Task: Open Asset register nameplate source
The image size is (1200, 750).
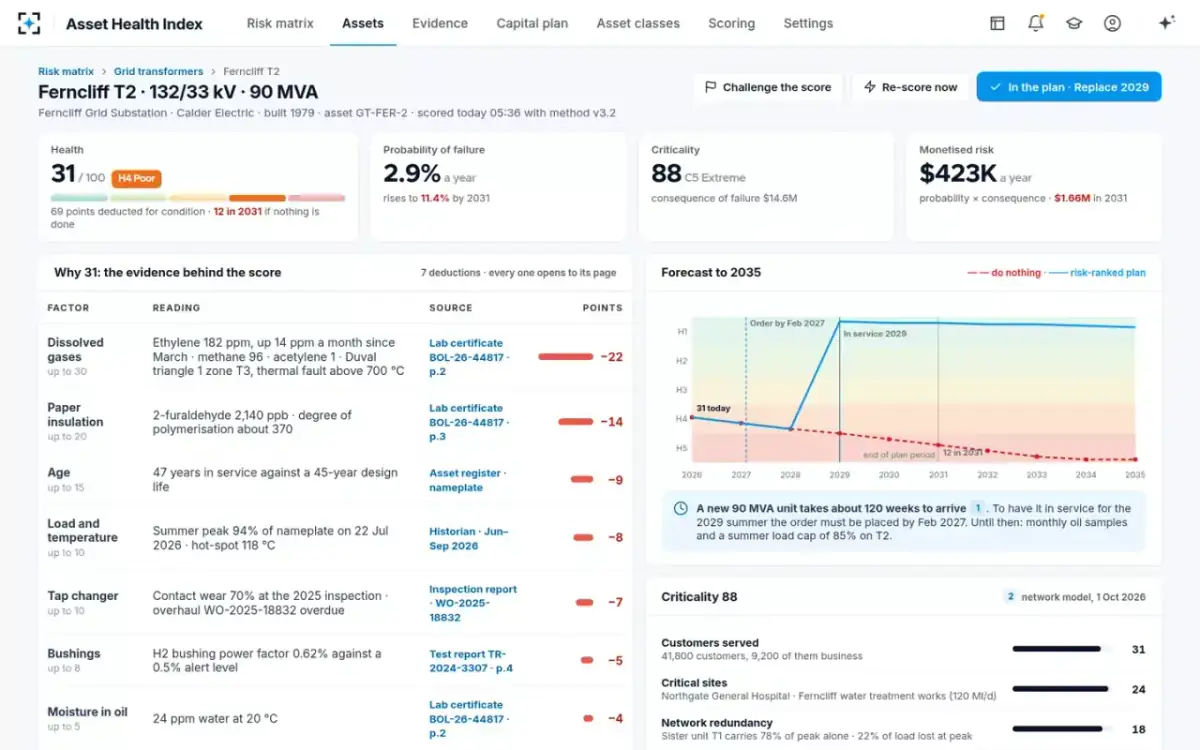Action: point(468,480)
